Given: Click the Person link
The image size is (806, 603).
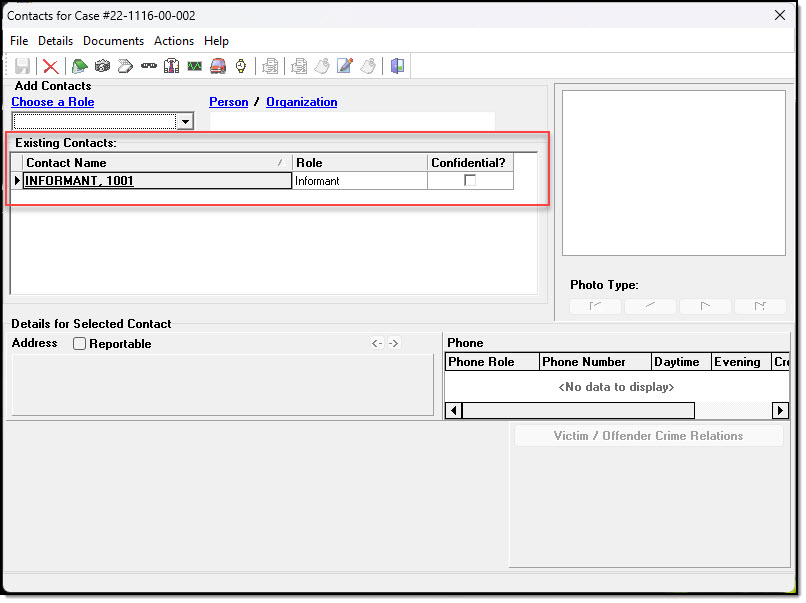Looking at the screenshot, I should pos(228,102).
